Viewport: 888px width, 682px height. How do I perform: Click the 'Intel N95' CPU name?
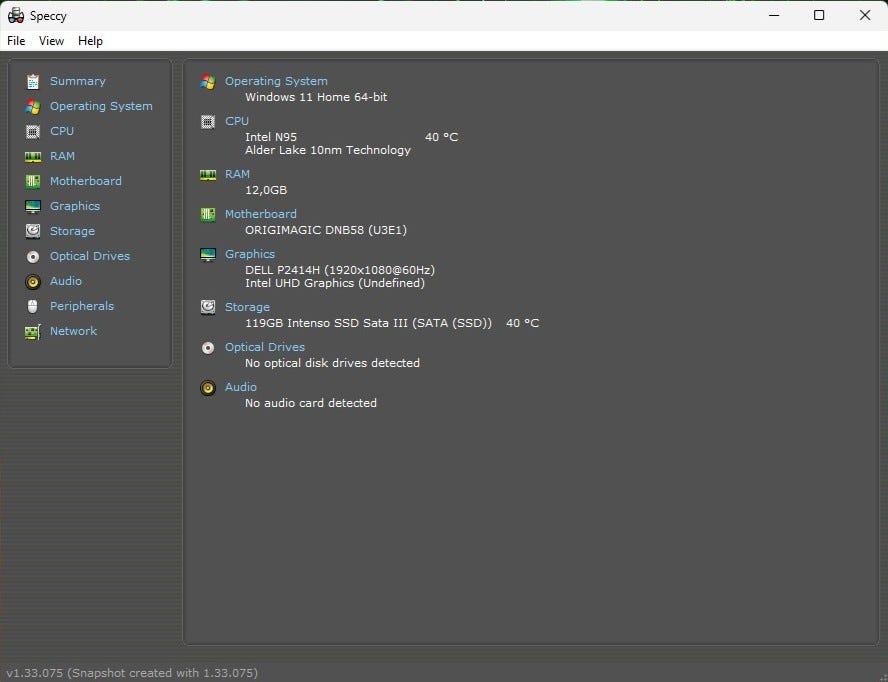(x=271, y=137)
